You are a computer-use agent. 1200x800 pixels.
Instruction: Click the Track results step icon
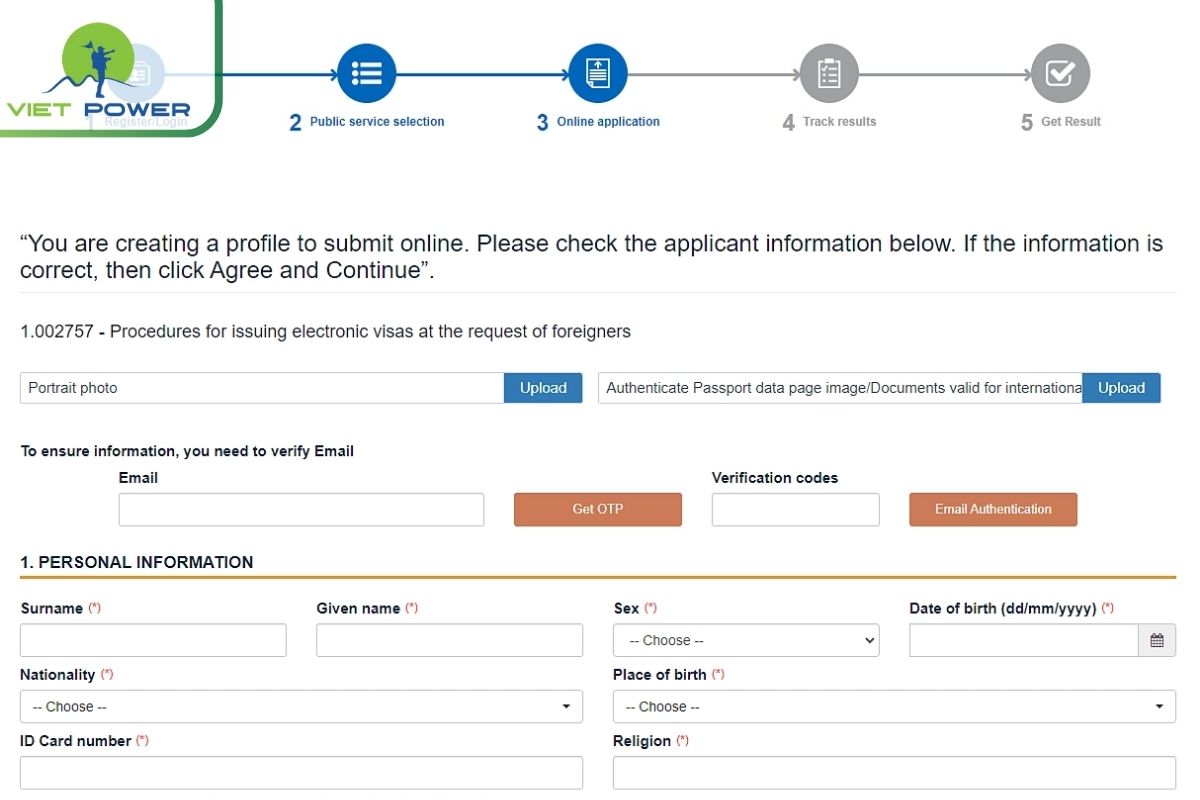828,72
